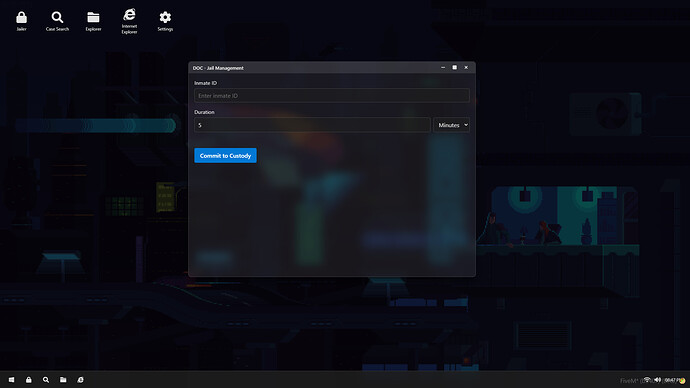Launch Explorer from the desktop
Viewport: 690px width, 388px height.
point(93,21)
